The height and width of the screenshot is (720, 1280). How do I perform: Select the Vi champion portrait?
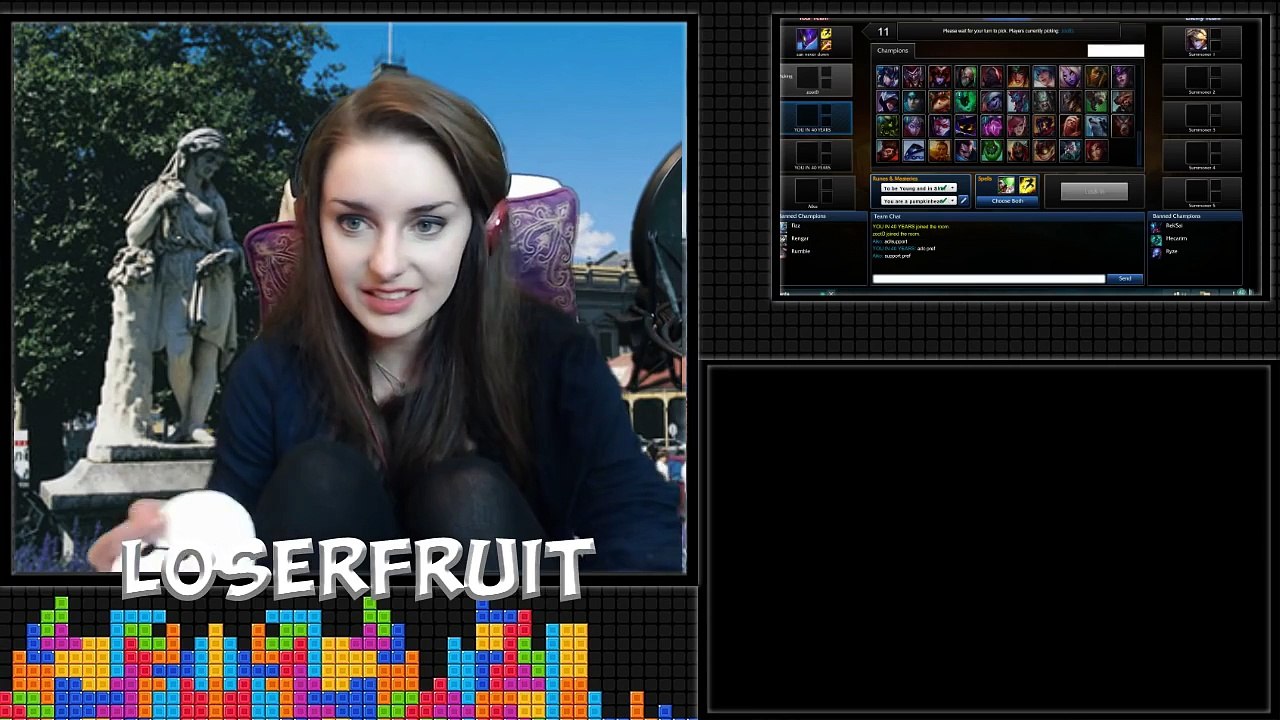click(1018, 126)
